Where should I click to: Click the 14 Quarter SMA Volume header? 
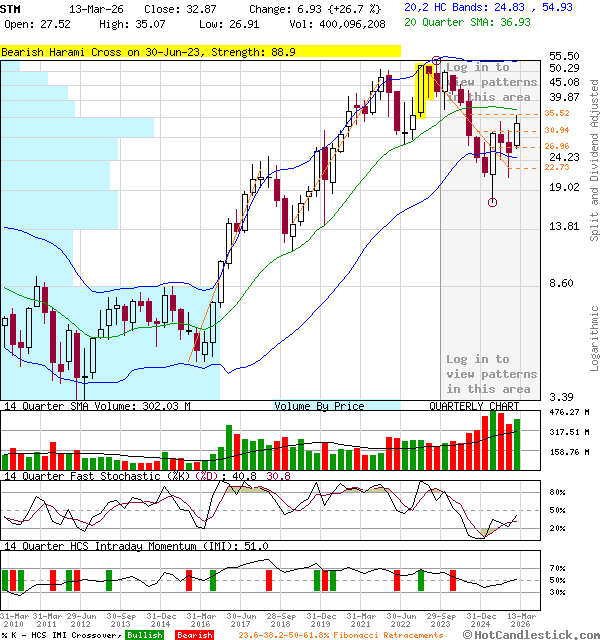95,406
